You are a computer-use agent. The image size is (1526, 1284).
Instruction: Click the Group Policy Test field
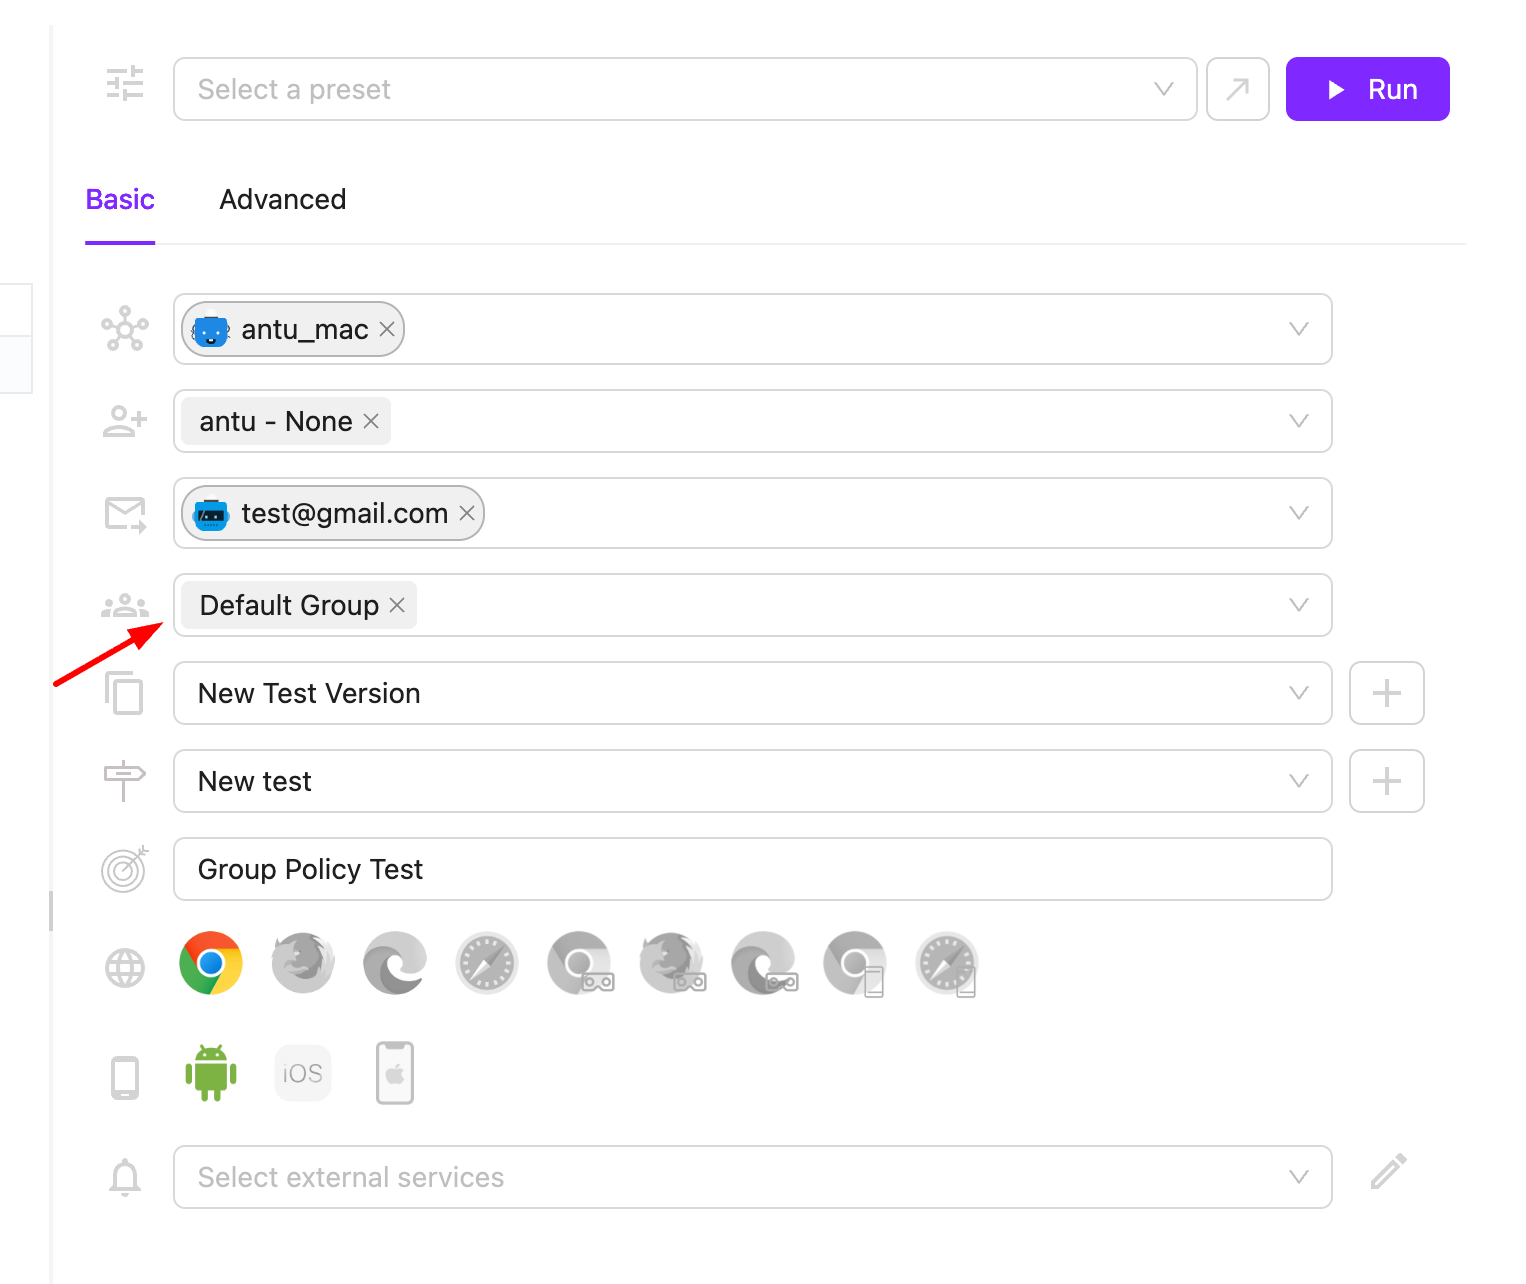752,869
